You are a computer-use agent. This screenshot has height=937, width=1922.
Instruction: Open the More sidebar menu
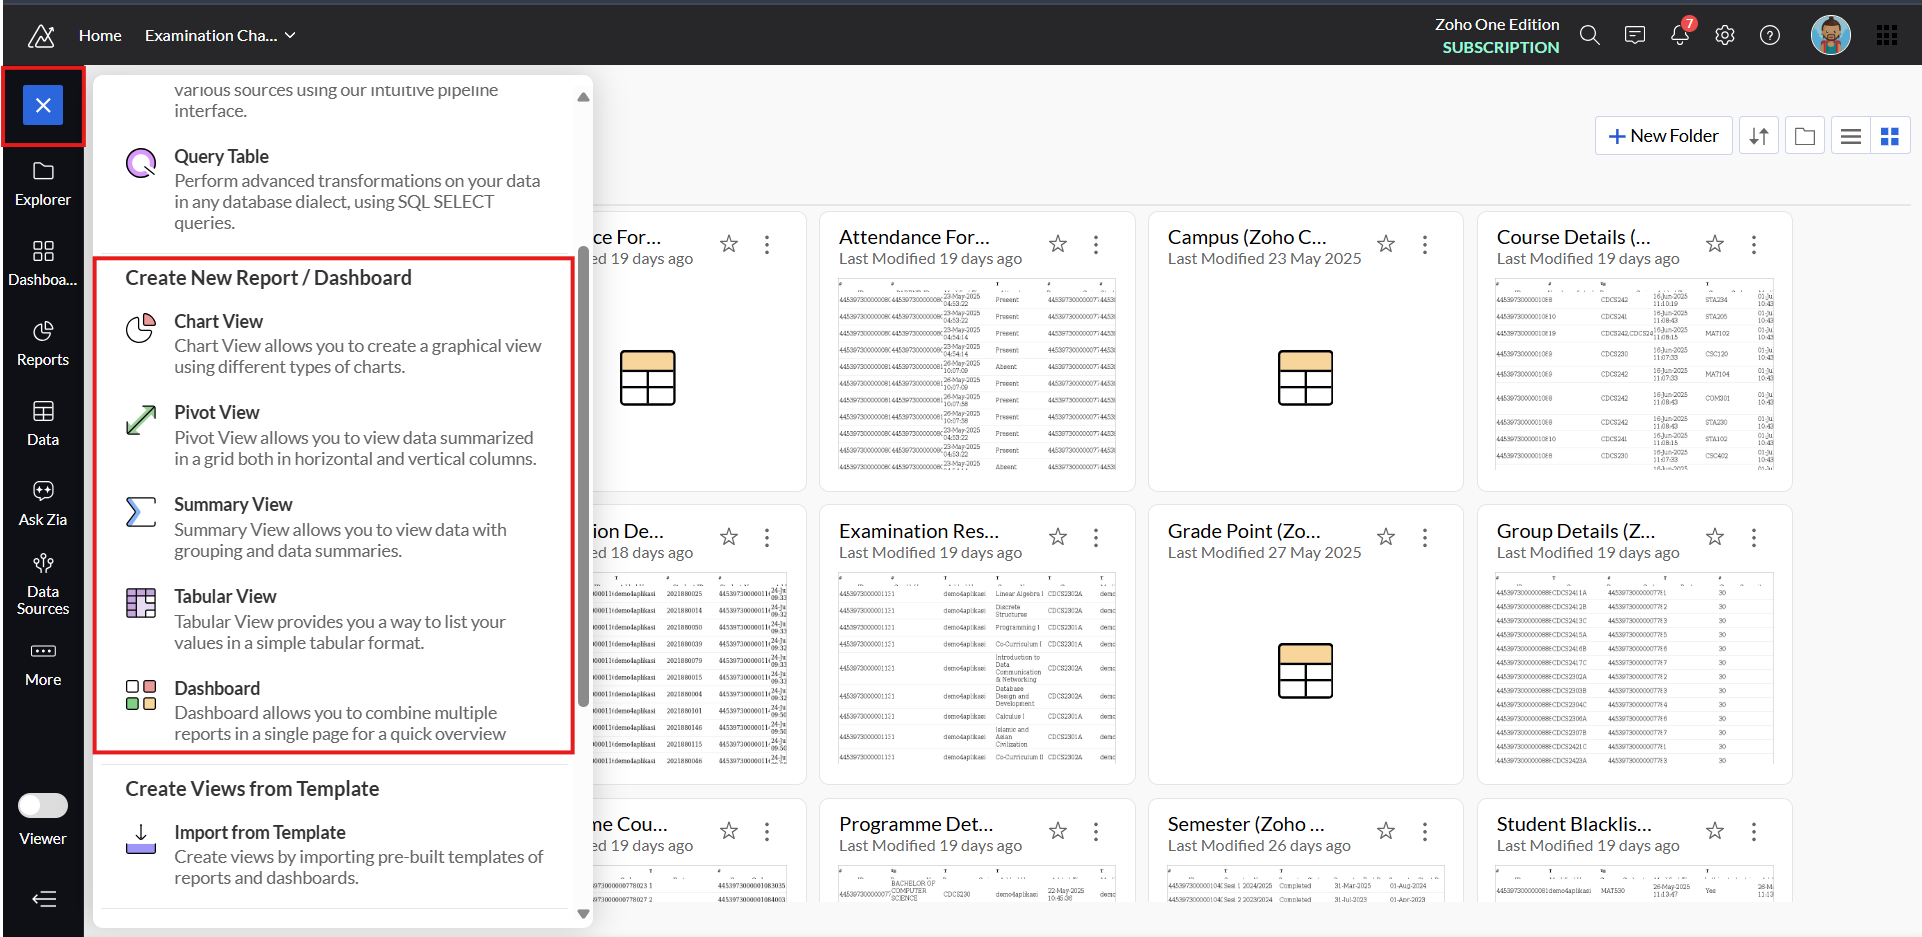pos(43,665)
